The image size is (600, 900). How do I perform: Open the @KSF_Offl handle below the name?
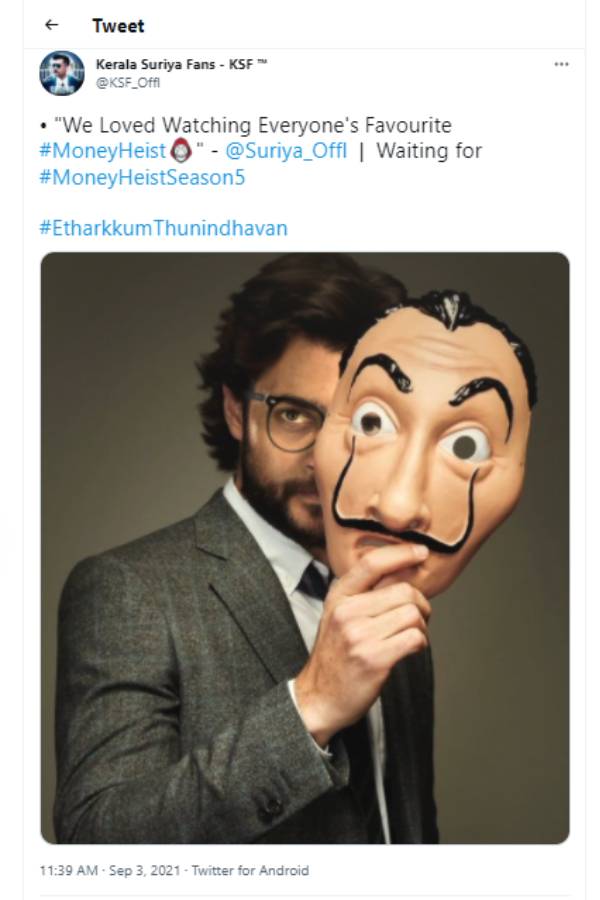coord(128,83)
